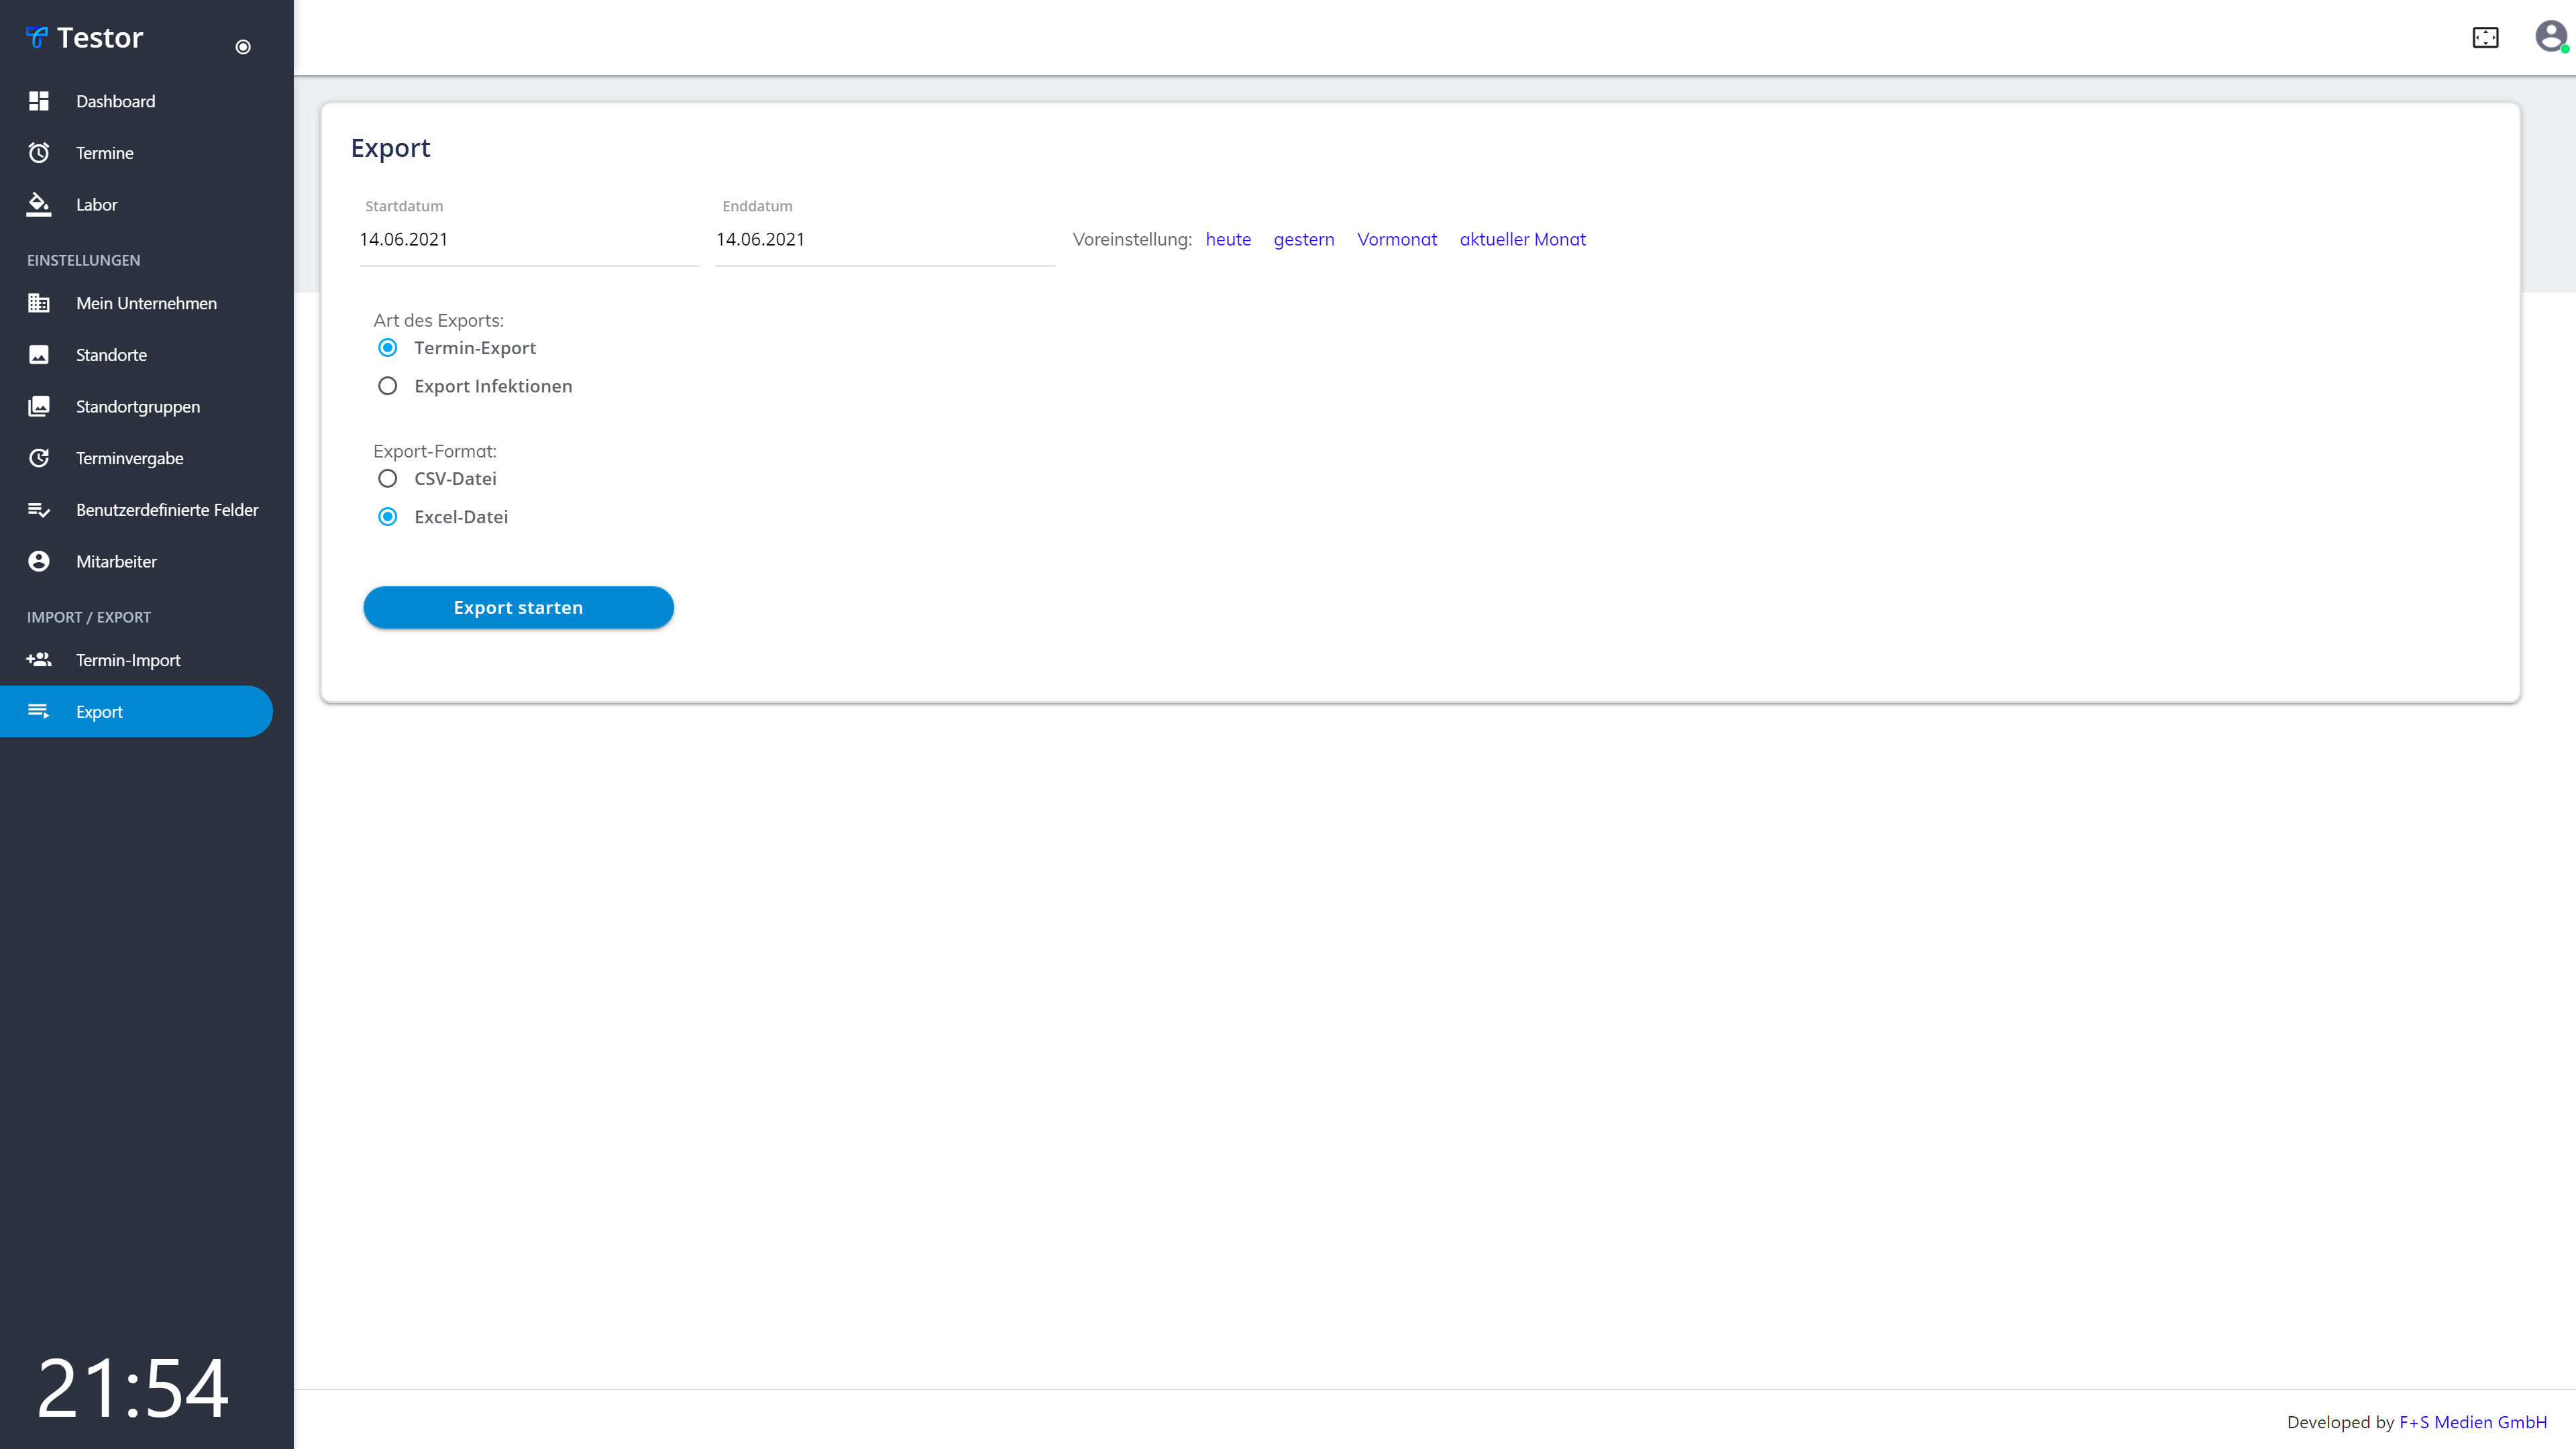Set preset to heute
Image resolution: width=2576 pixels, height=1449 pixels.
tap(1228, 240)
